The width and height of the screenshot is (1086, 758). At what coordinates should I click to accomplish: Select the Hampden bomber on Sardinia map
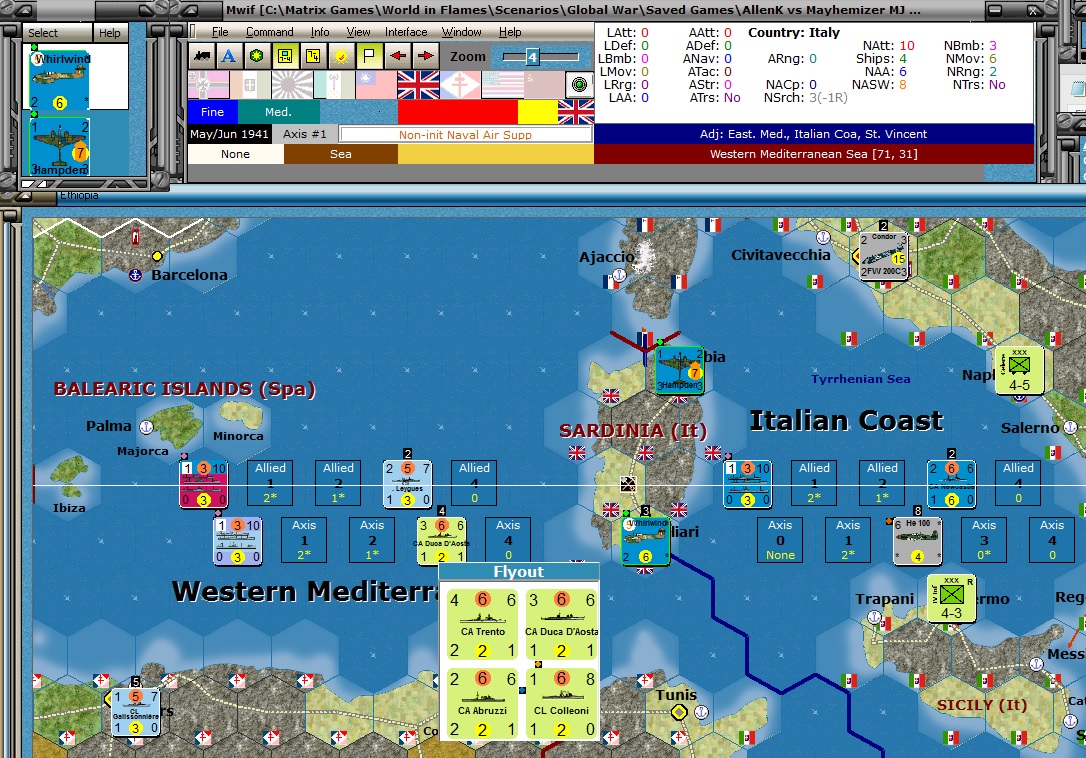[680, 371]
